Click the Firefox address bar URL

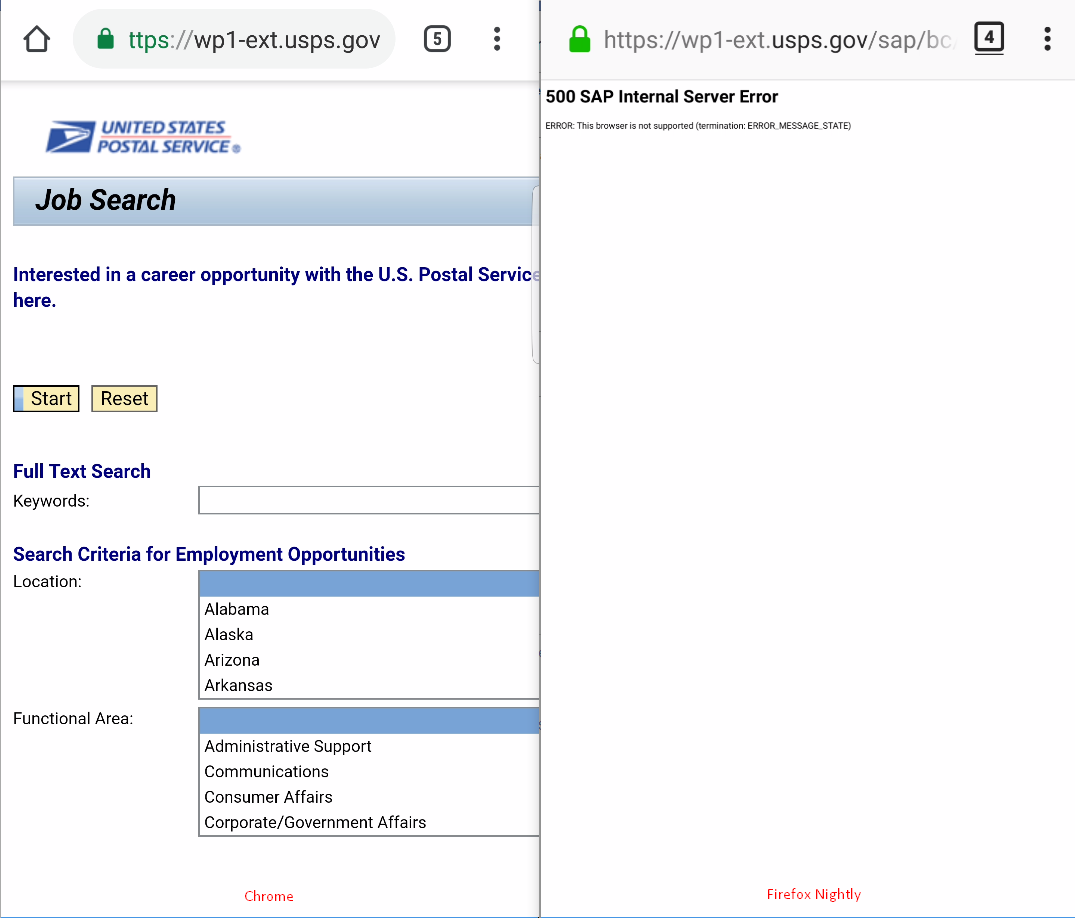tap(778, 40)
